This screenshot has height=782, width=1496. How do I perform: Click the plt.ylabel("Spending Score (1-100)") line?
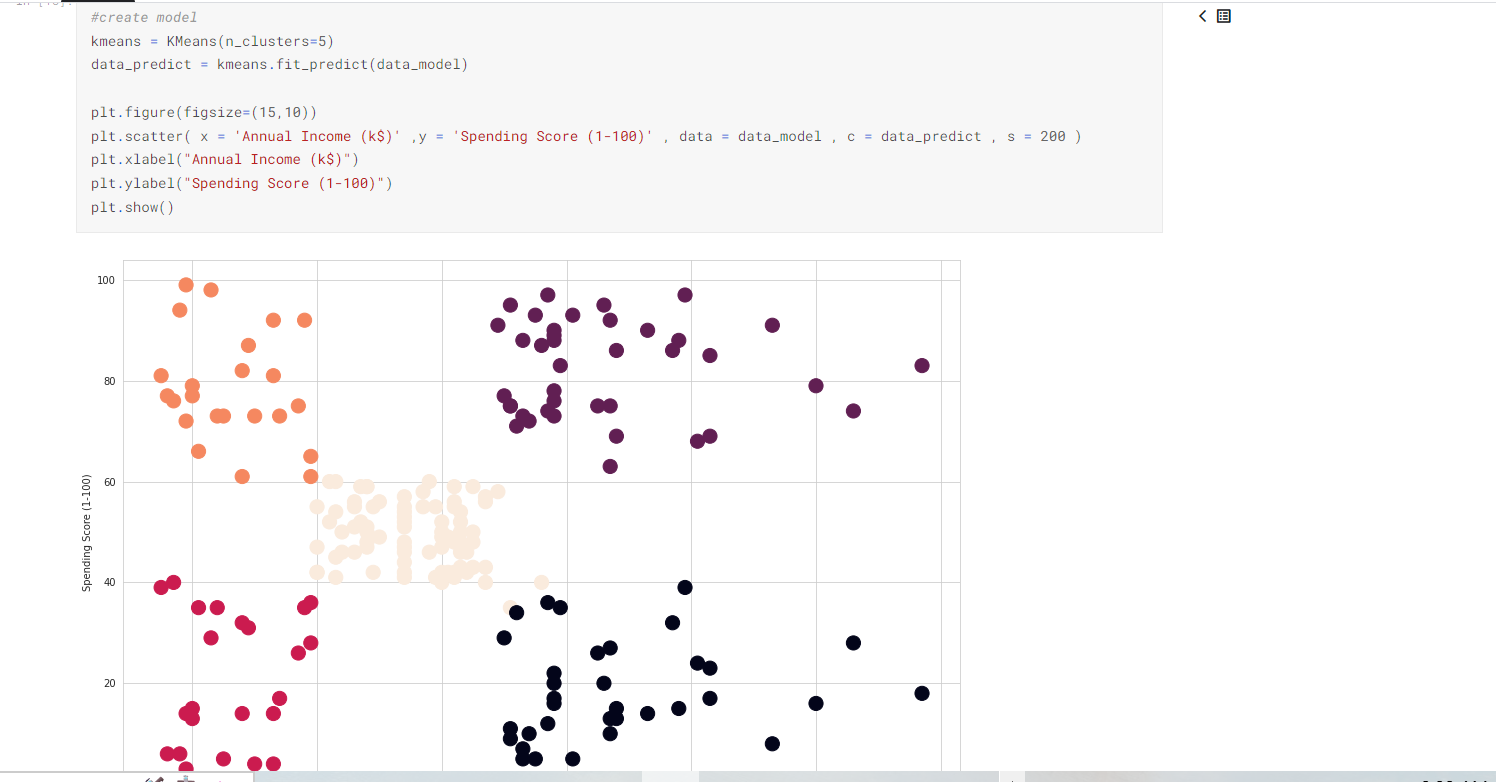pyautogui.click(x=241, y=184)
